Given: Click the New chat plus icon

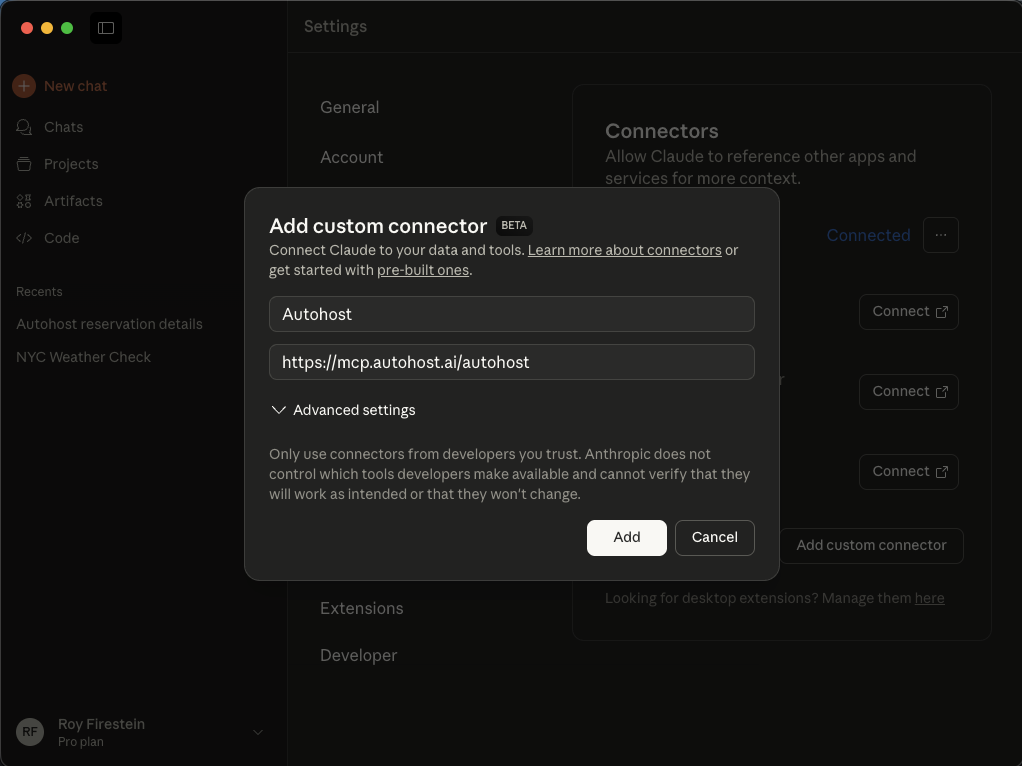Looking at the screenshot, I should click(x=24, y=86).
